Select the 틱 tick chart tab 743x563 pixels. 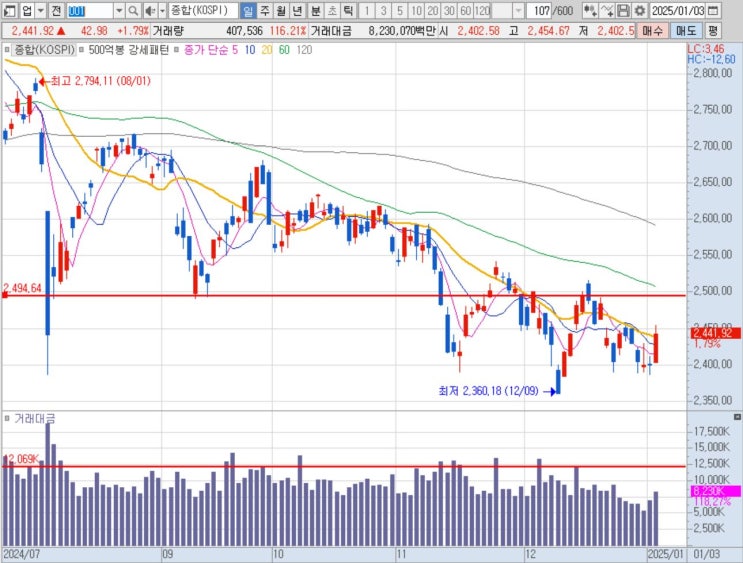(x=349, y=10)
